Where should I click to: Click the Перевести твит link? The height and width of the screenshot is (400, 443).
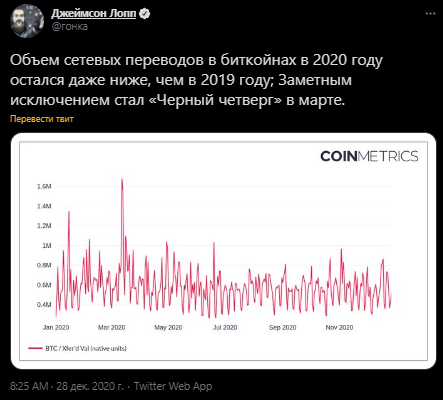(x=42, y=119)
